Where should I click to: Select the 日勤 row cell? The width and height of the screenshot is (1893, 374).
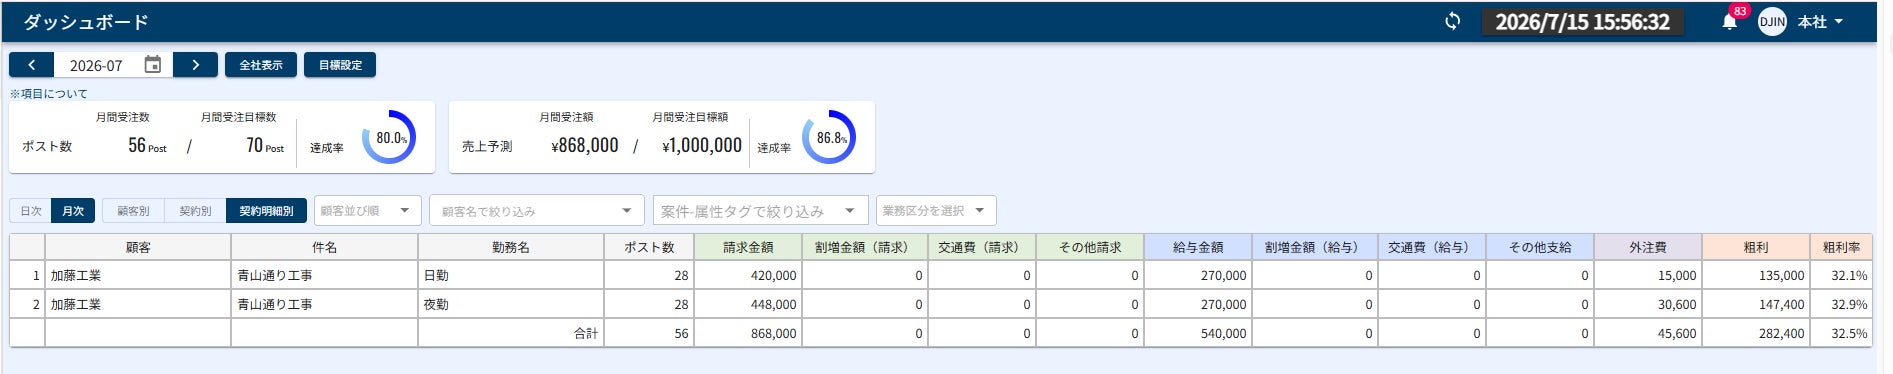pyautogui.click(x=511, y=275)
